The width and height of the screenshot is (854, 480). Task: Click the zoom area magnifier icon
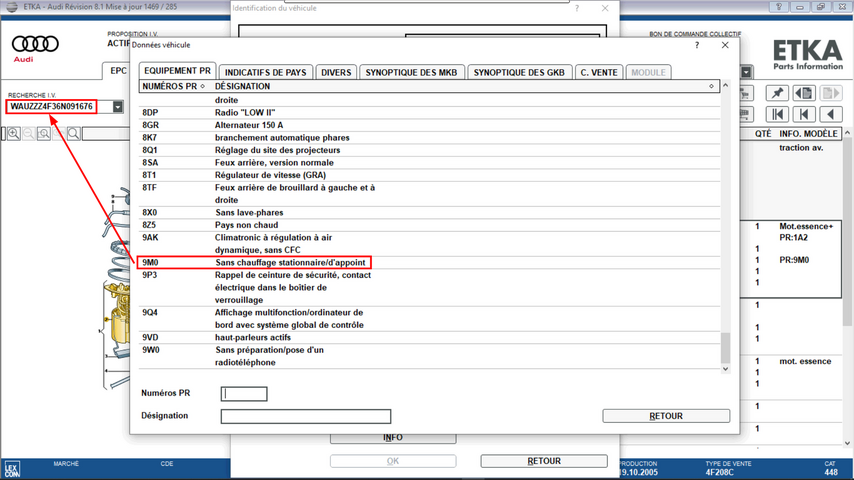[44, 133]
